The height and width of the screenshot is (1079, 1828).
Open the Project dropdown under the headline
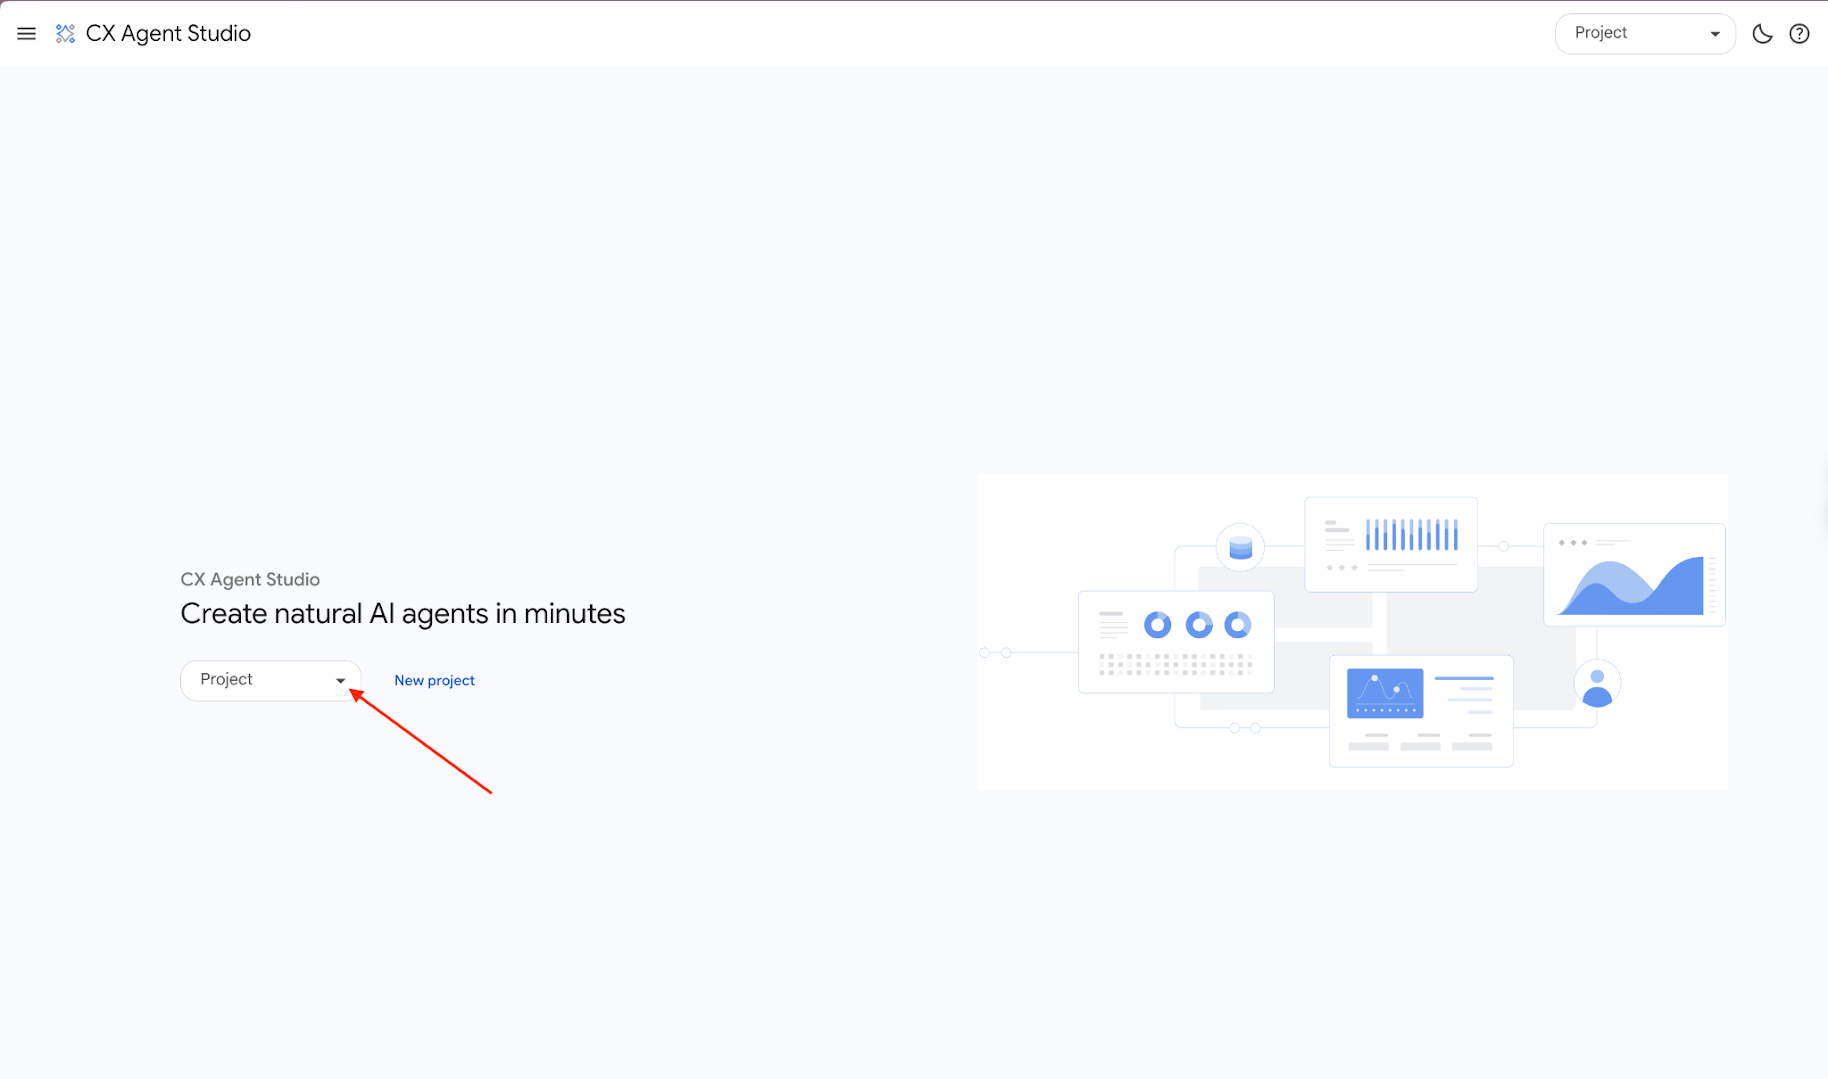[x=270, y=680]
